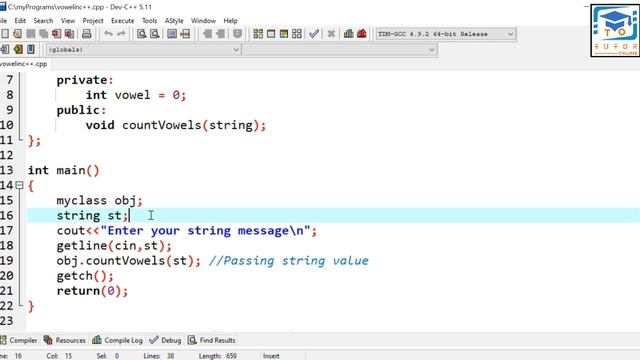The height and width of the screenshot is (360, 640).
Task: Click the blue Goto bookmark icon
Action: [x=31, y=50]
